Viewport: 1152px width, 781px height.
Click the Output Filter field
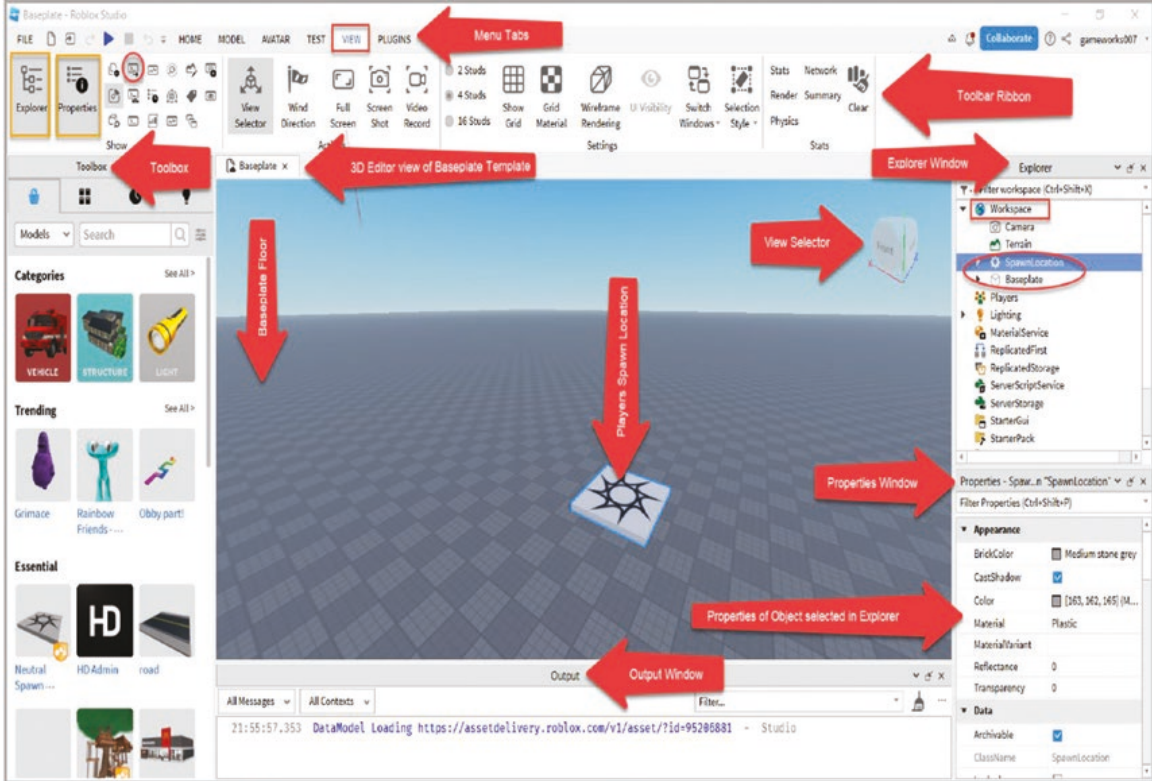tap(798, 702)
